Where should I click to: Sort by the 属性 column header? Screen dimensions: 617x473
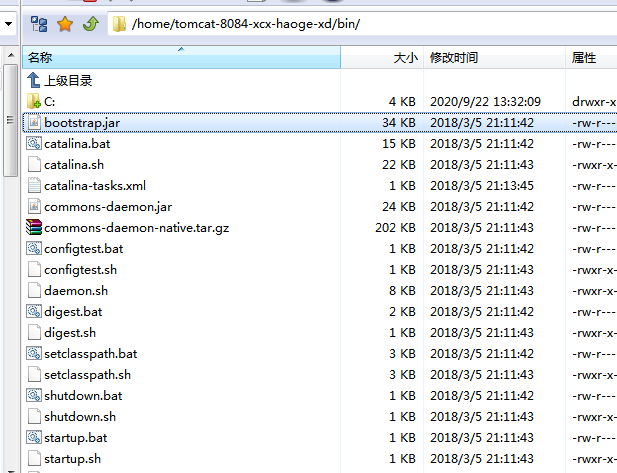tap(591, 57)
